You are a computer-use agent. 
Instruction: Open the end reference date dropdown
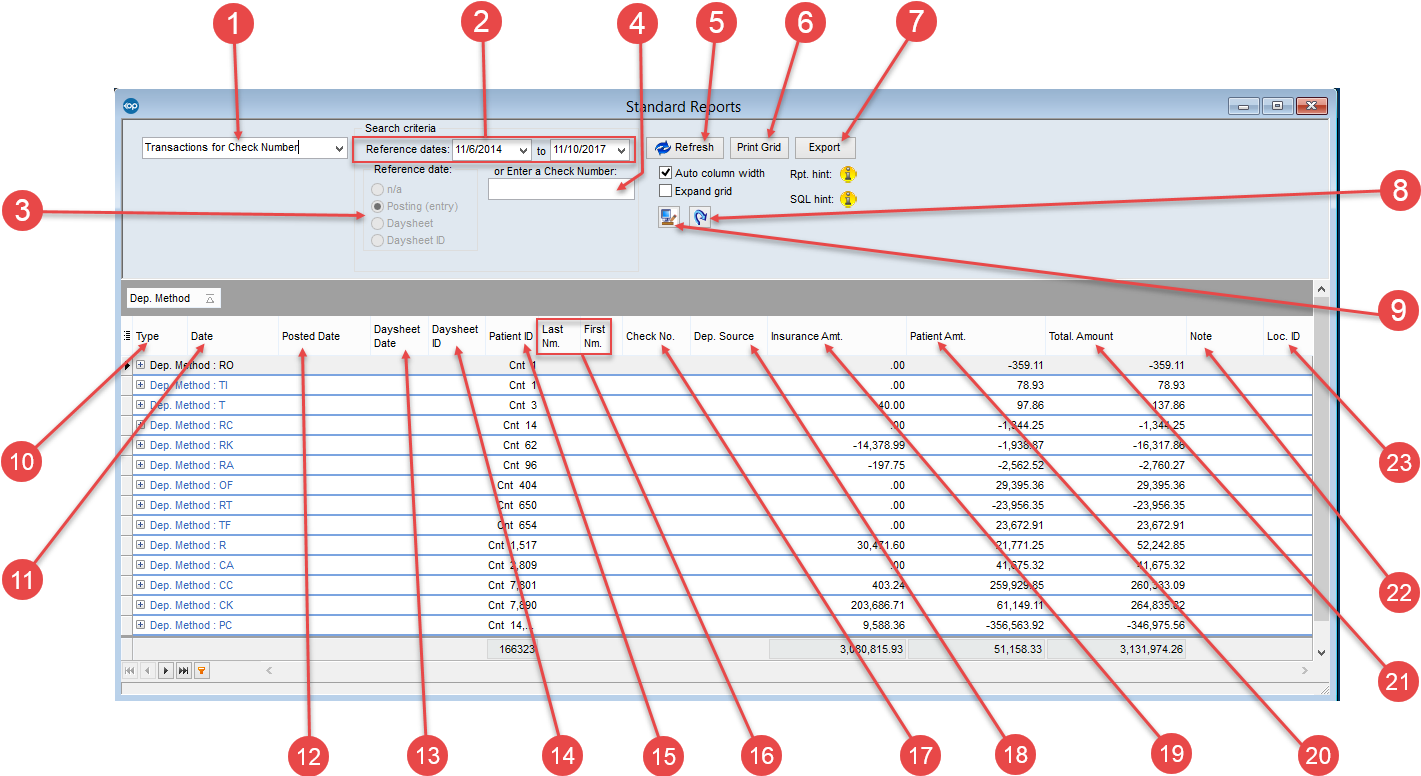[620, 150]
